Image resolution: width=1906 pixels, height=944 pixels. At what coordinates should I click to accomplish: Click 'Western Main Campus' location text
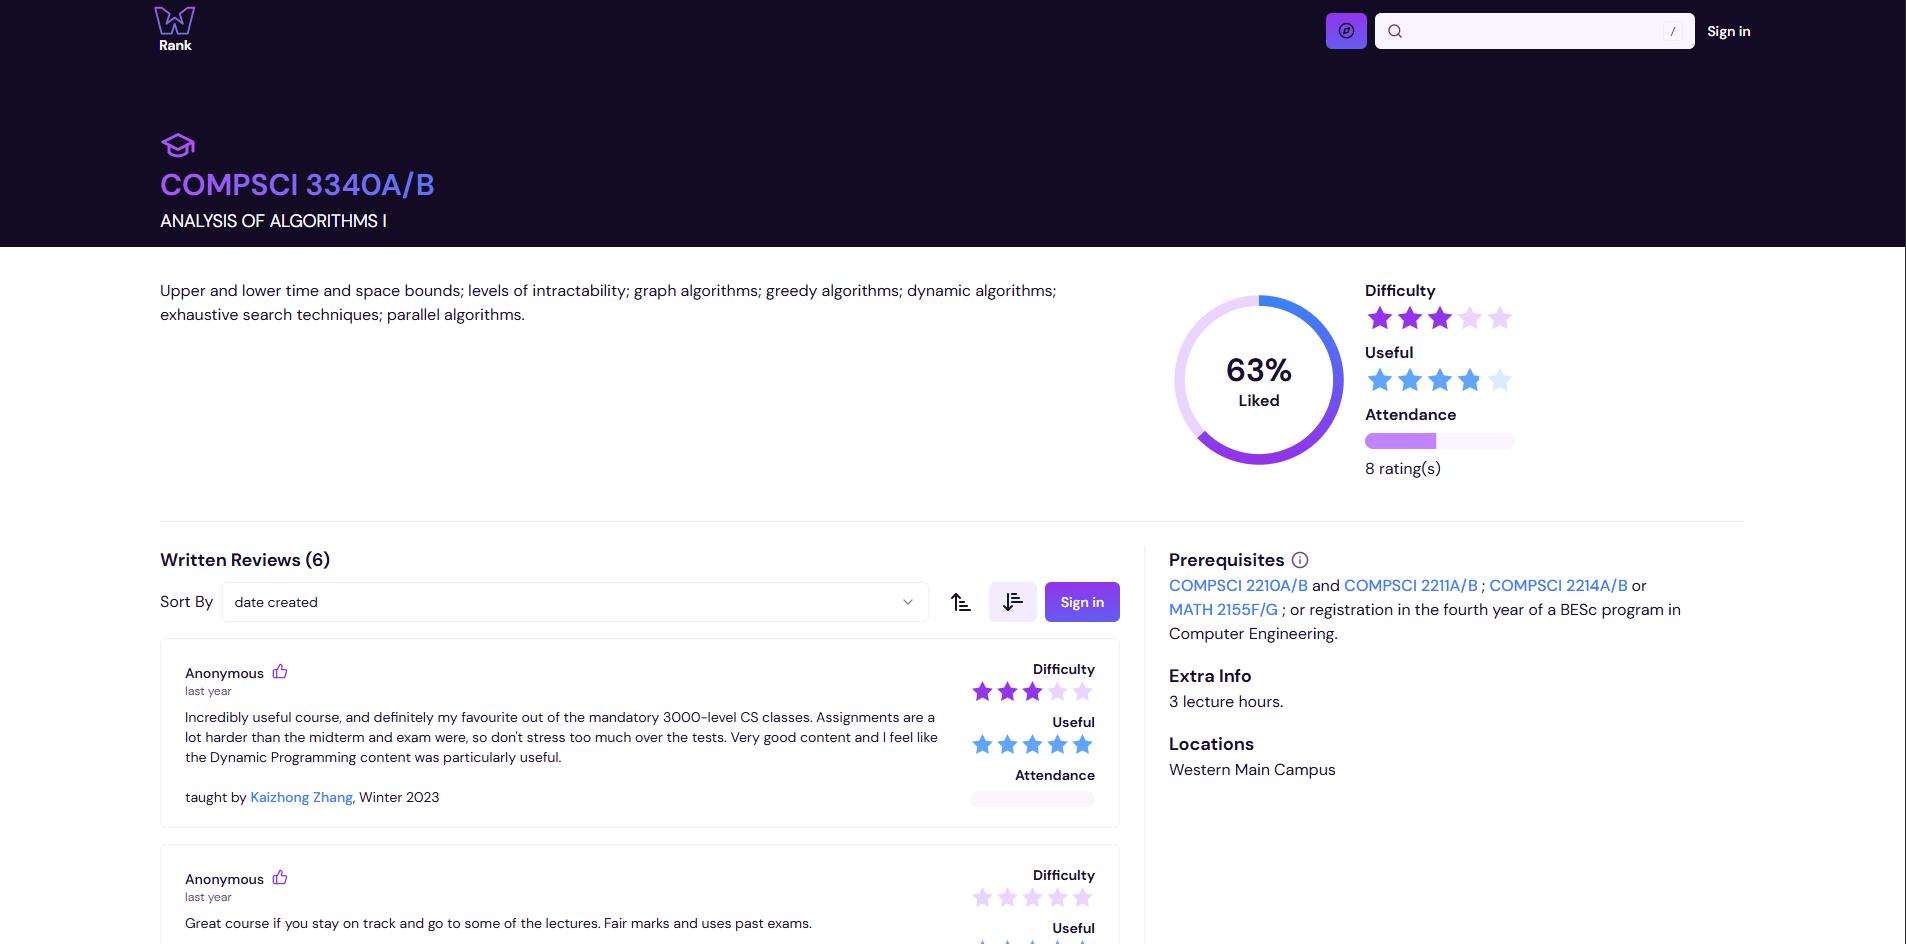pyautogui.click(x=1252, y=770)
